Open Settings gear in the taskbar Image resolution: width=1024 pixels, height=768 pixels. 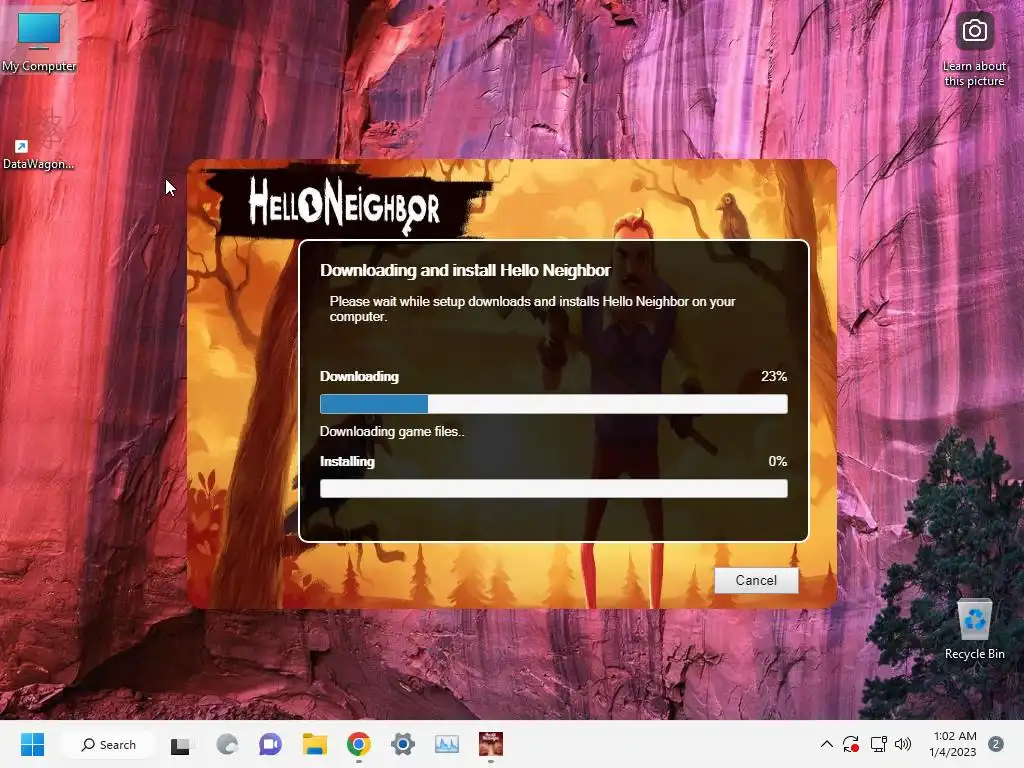coord(403,744)
